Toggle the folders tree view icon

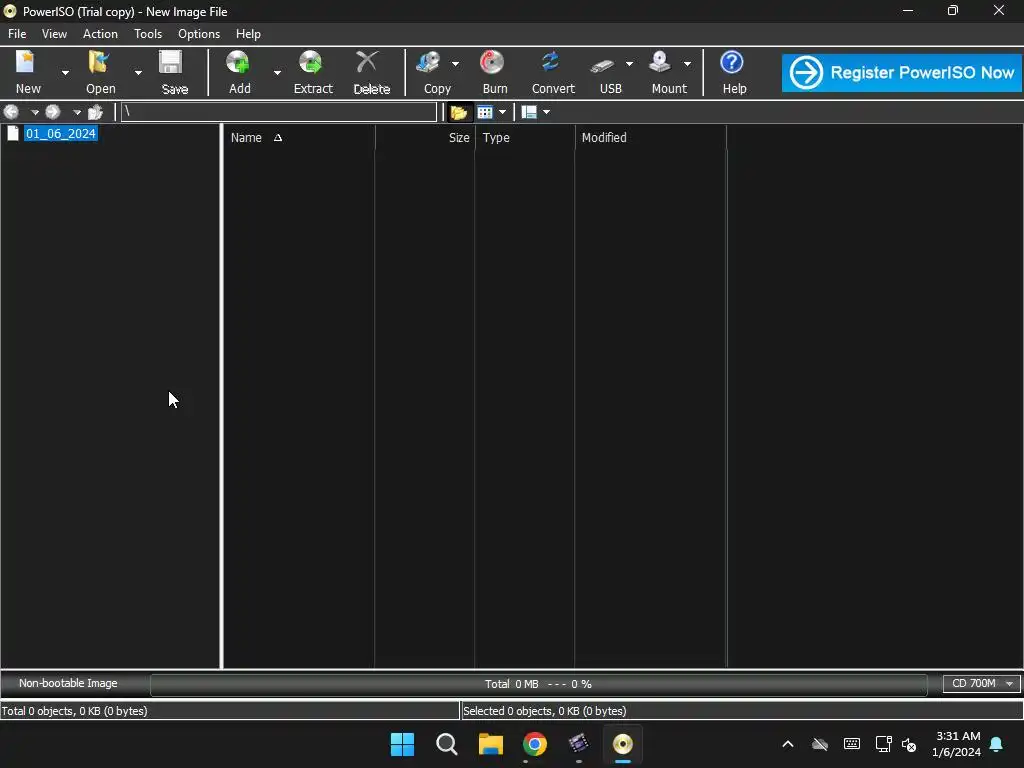click(x=458, y=112)
